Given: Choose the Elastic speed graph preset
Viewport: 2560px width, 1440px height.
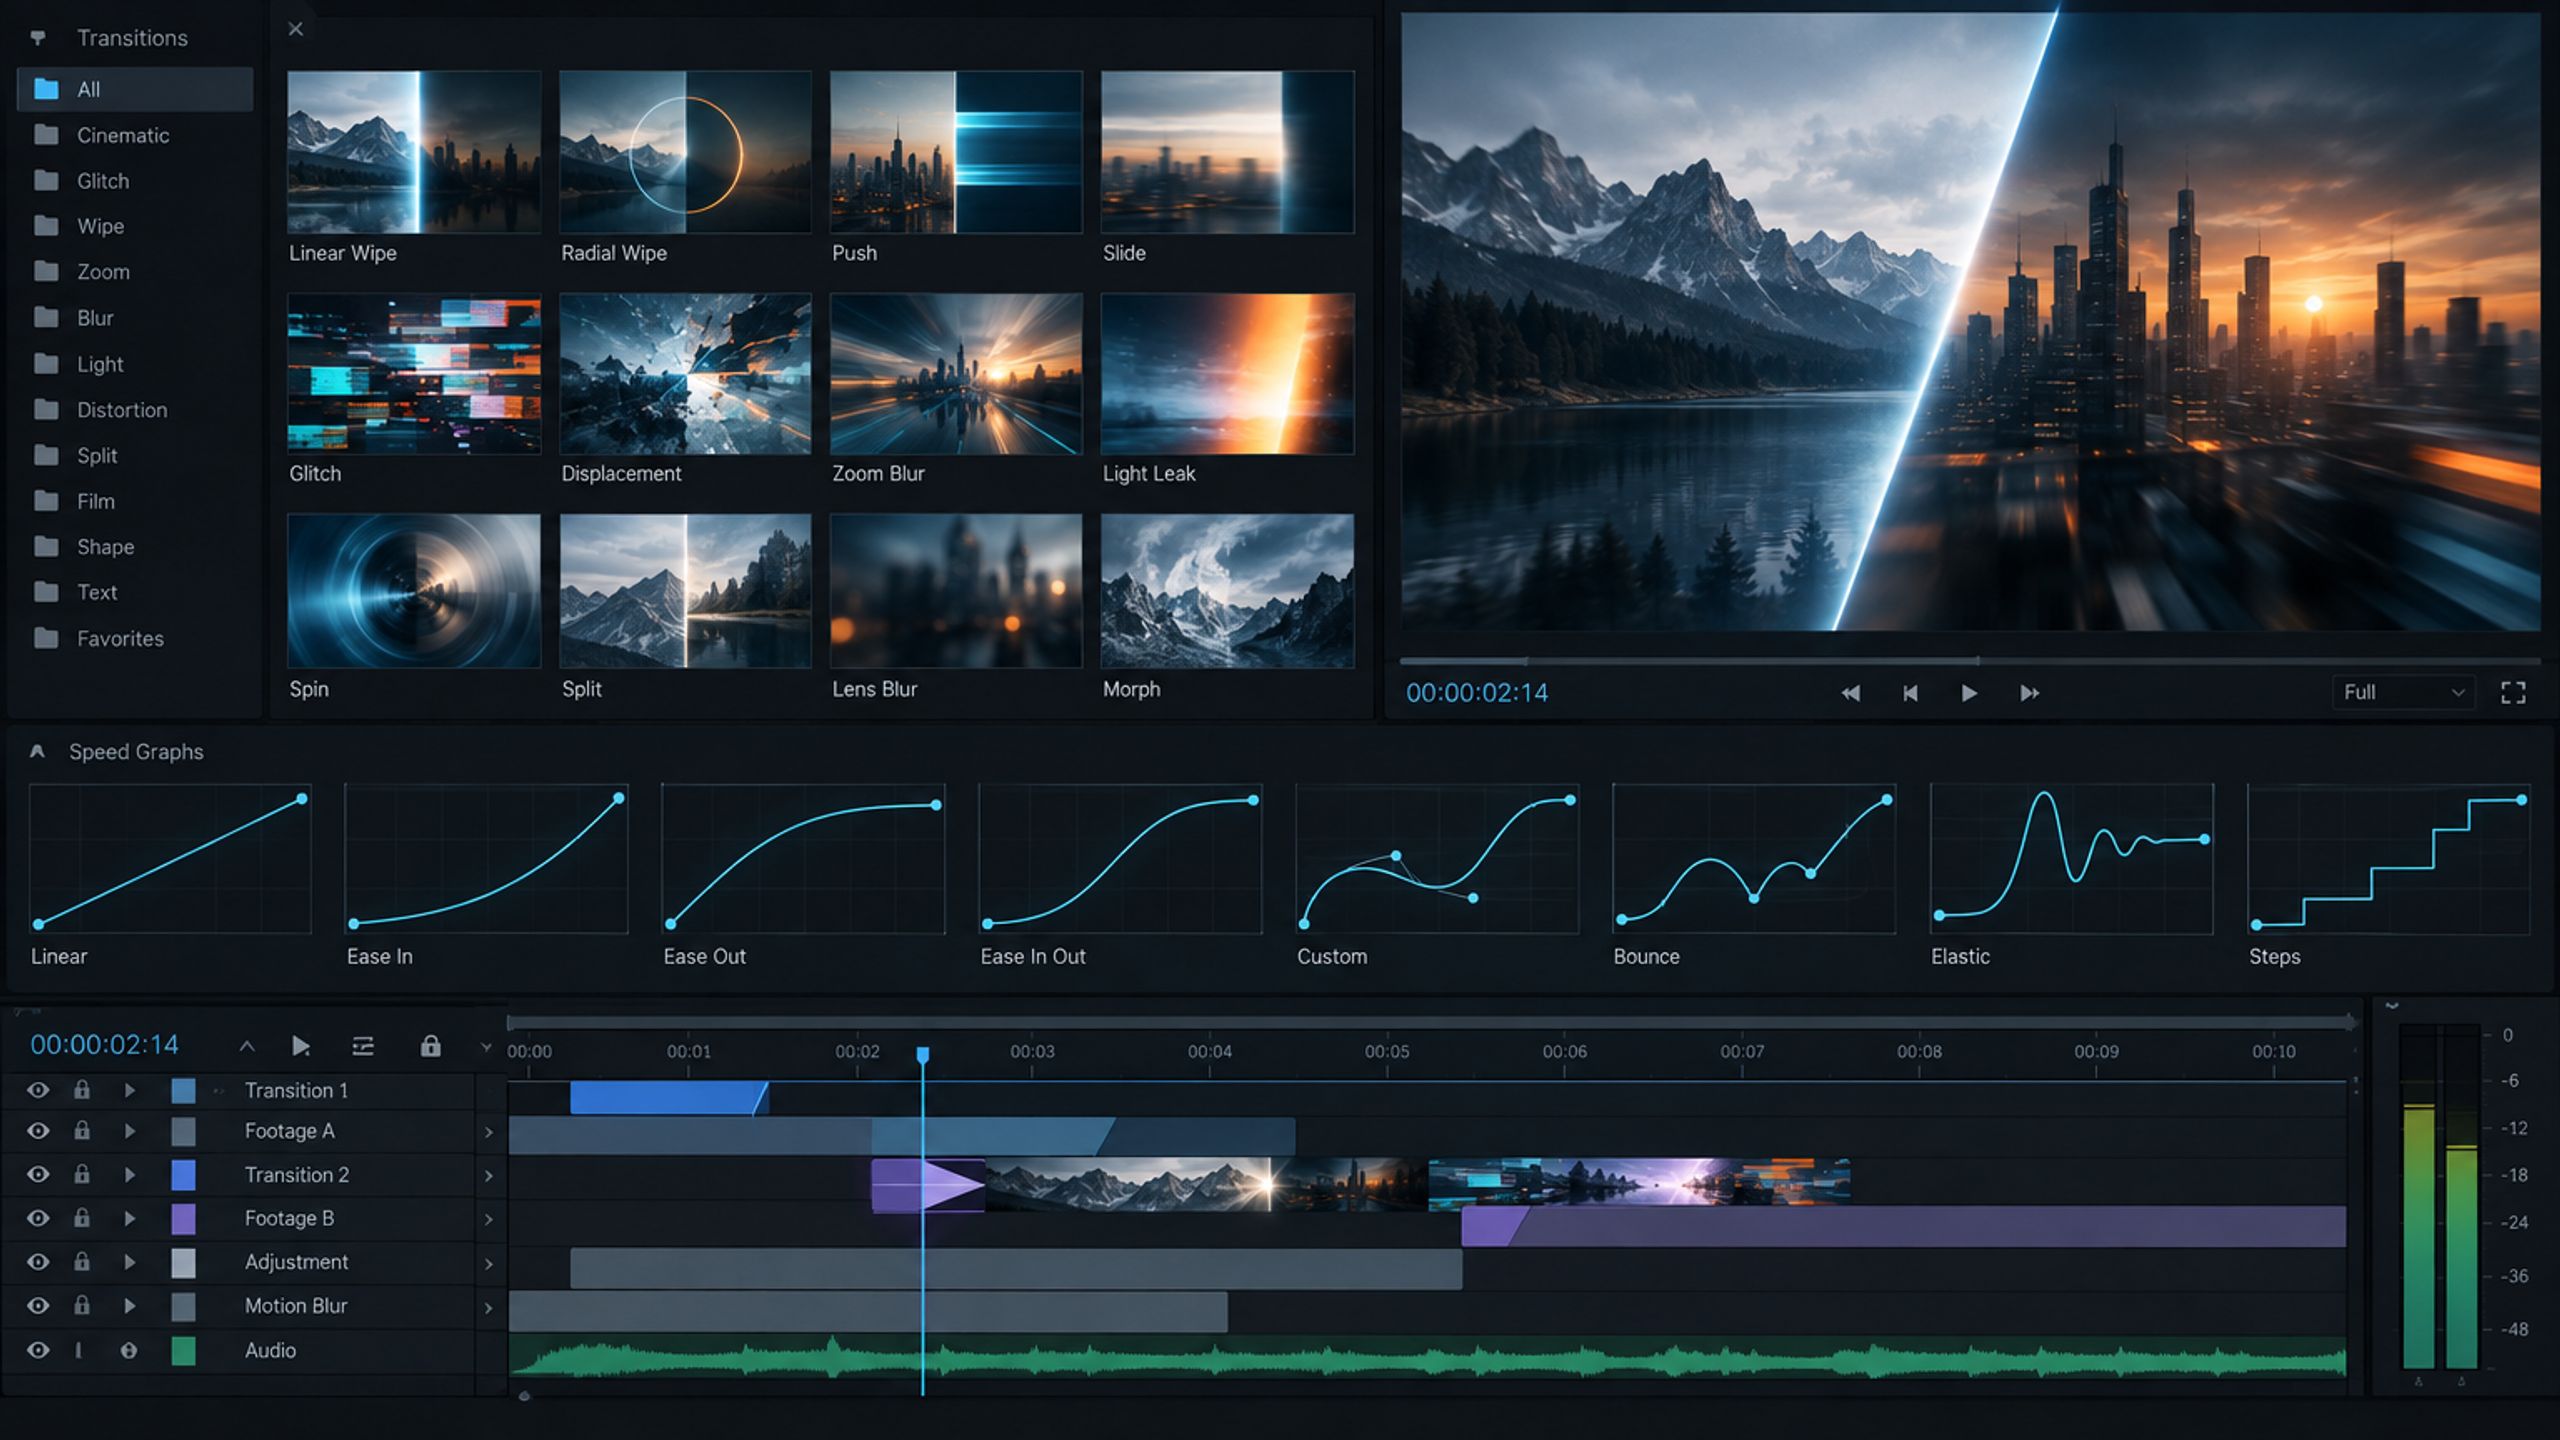Looking at the screenshot, I should coord(2071,859).
